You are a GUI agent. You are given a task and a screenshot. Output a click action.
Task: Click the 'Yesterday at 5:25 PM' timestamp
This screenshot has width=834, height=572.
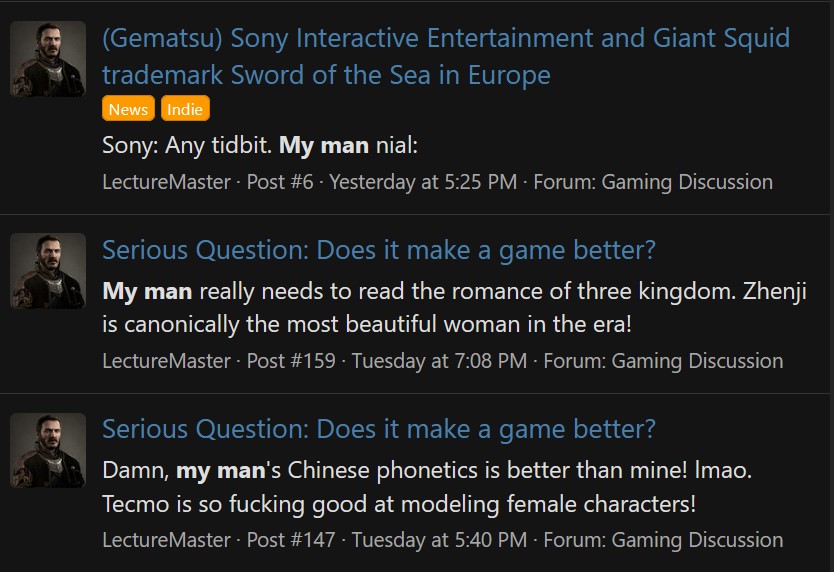pos(423,182)
